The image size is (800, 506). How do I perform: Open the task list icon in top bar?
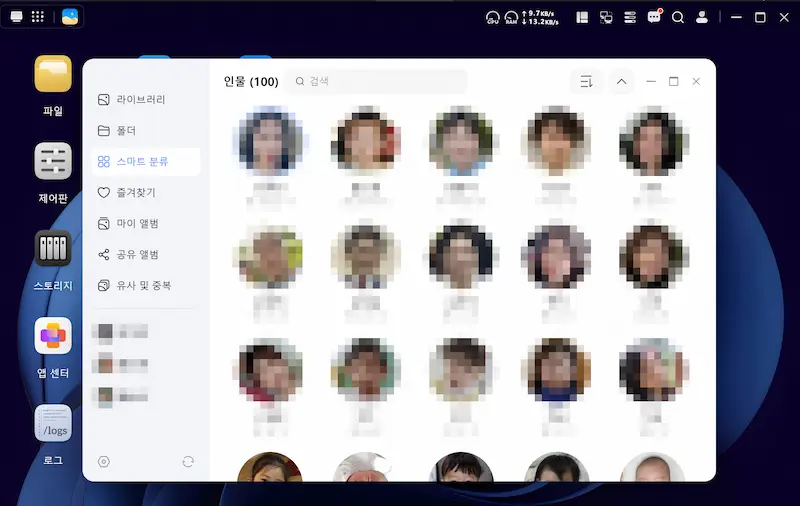pos(630,17)
